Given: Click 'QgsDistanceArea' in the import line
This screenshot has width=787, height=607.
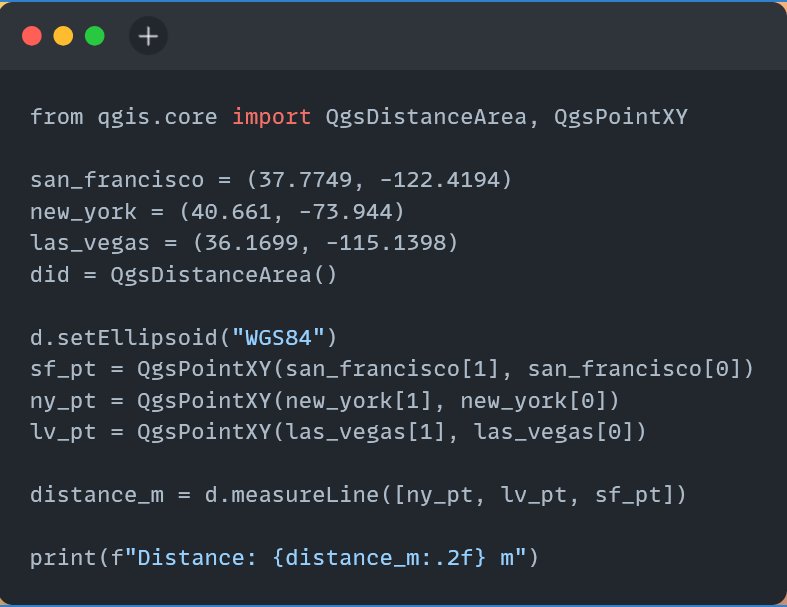Looking at the screenshot, I should 426,117.
